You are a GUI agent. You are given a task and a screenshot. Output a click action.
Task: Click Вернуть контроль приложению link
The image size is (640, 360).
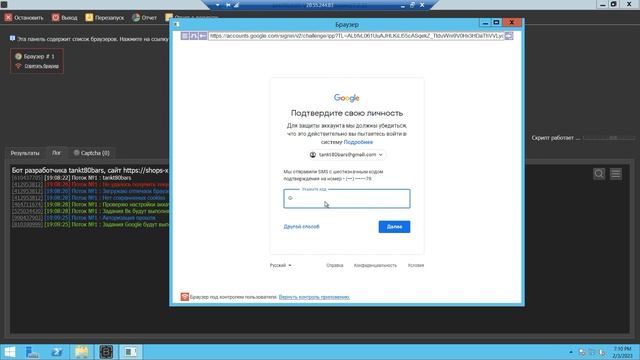314,297
